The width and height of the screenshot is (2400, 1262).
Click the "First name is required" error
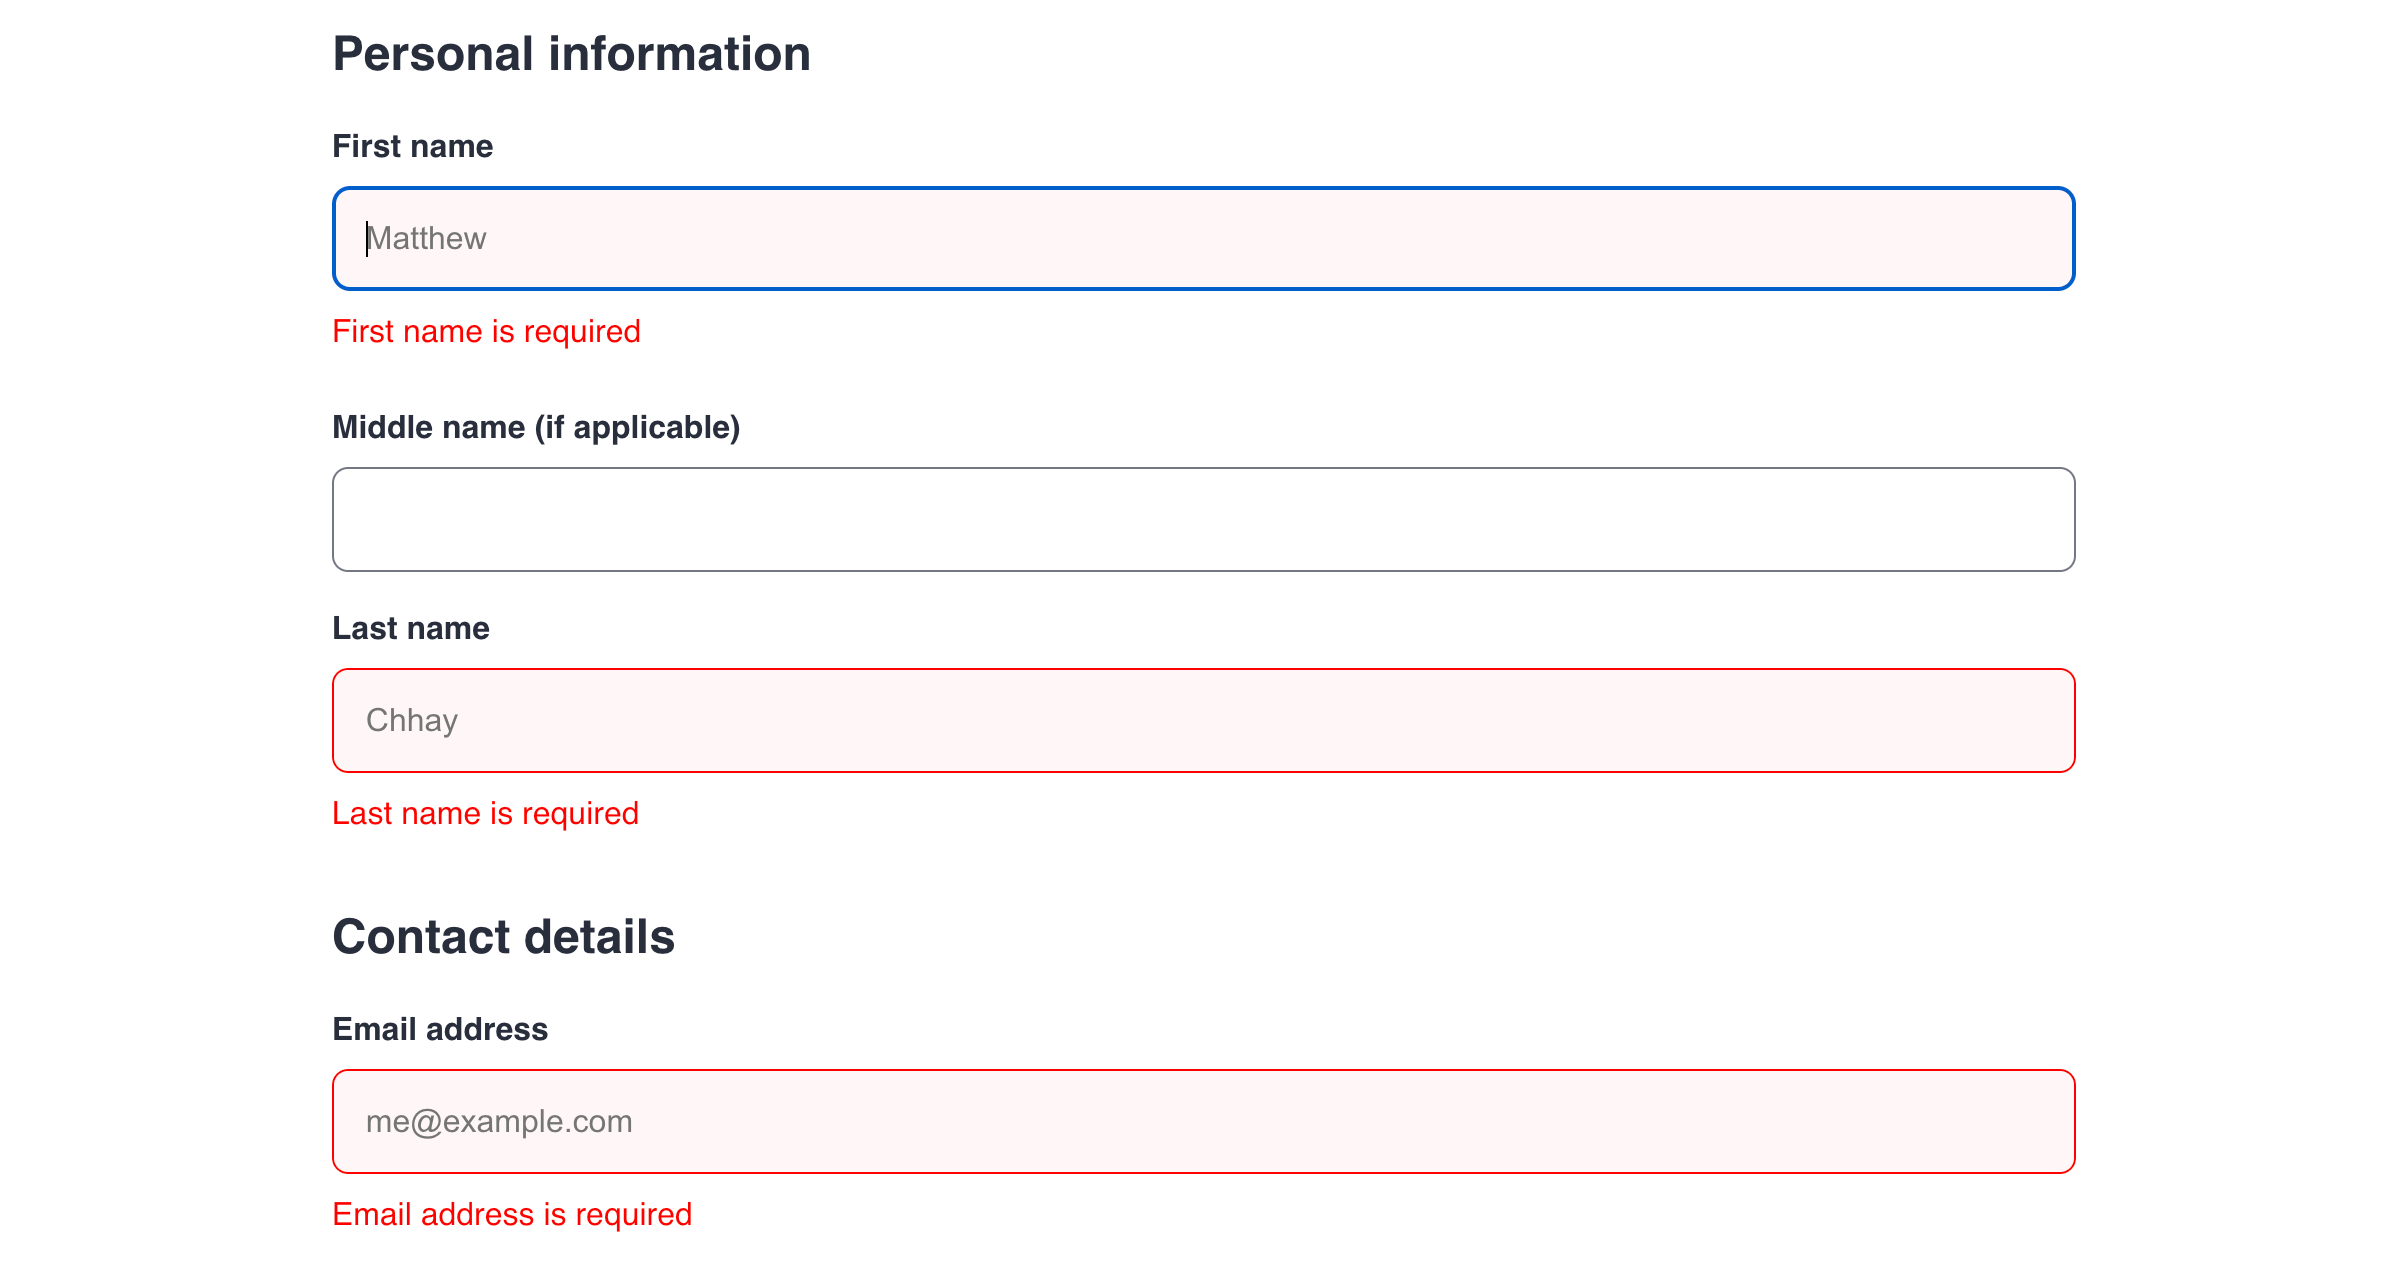[486, 331]
